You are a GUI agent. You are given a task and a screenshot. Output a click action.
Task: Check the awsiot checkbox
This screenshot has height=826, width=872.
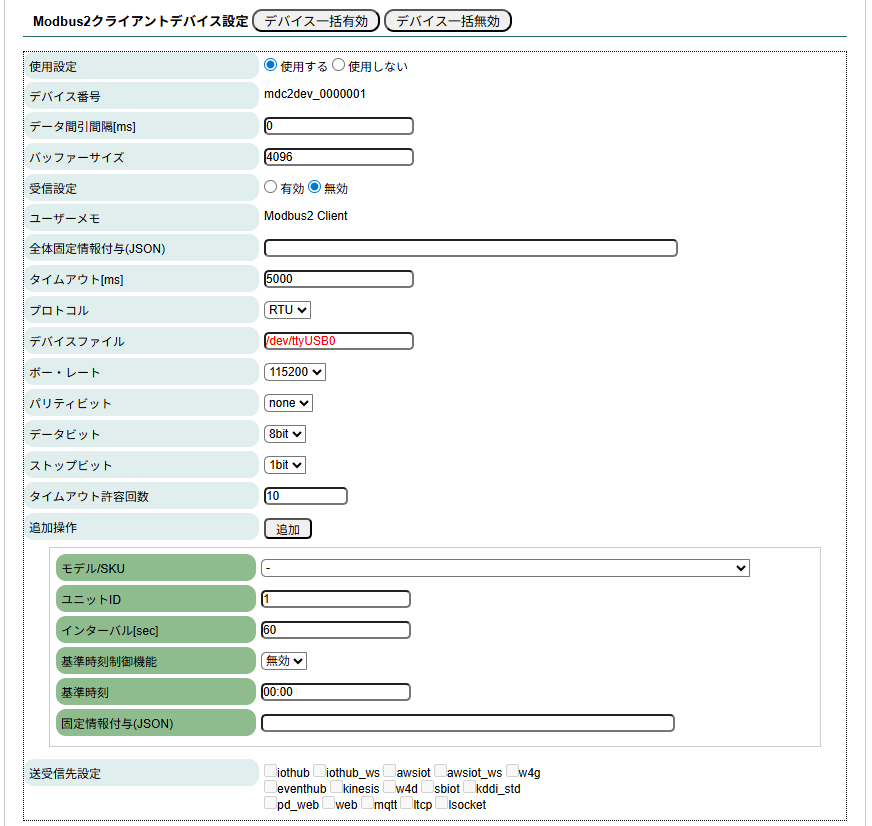pos(389,771)
